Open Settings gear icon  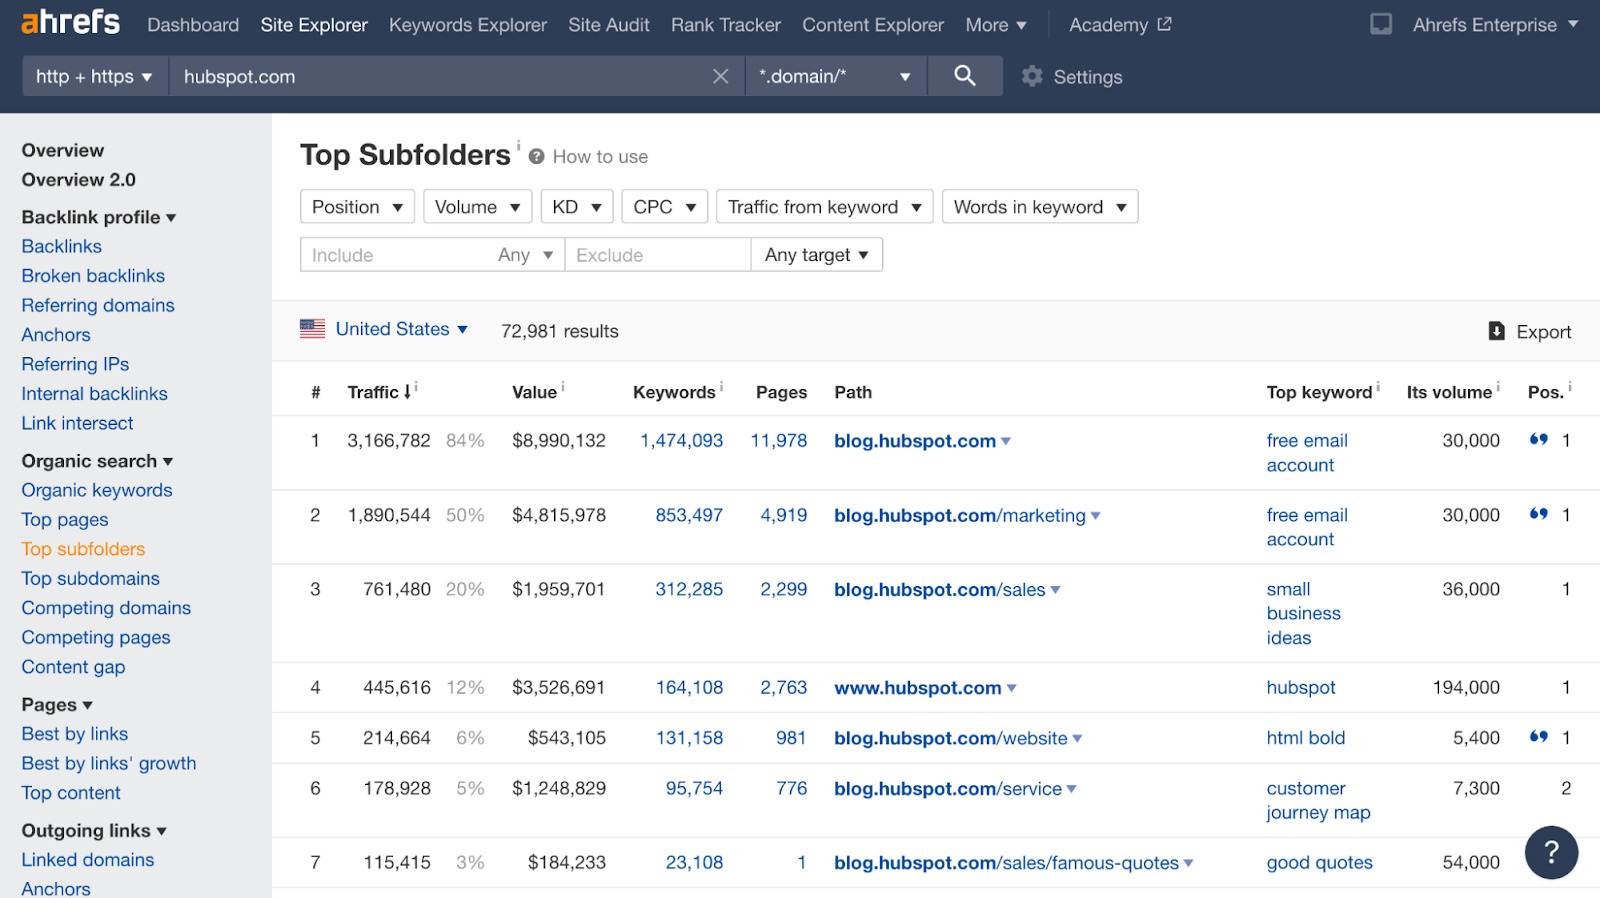coord(1032,76)
